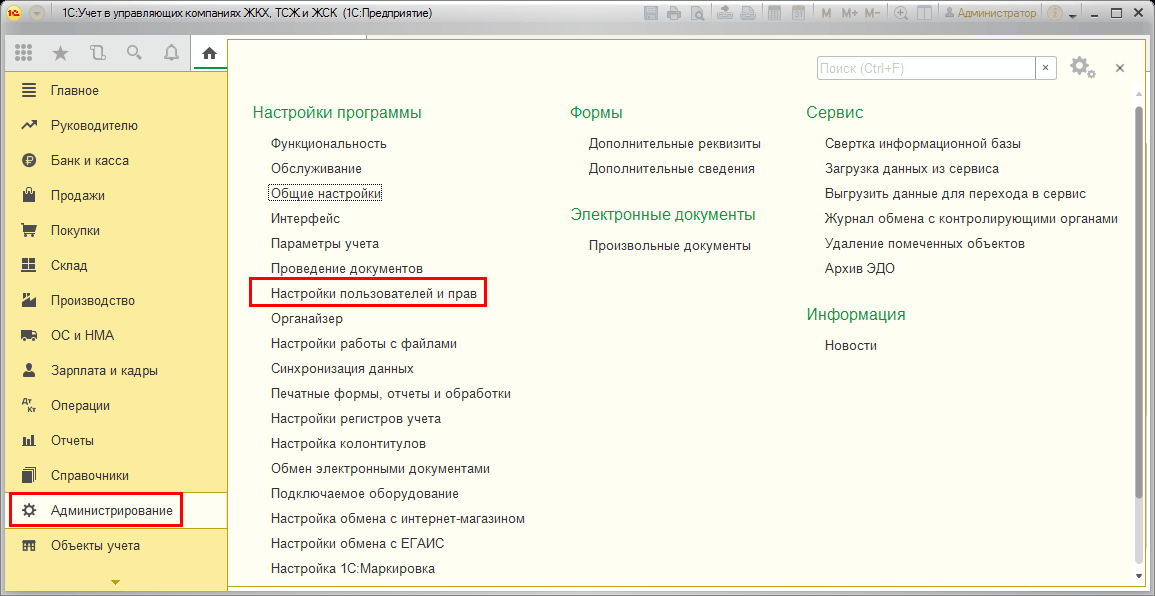Open Удаление помеченных объектов link
The image size is (1155, 596).
point(924,244)
